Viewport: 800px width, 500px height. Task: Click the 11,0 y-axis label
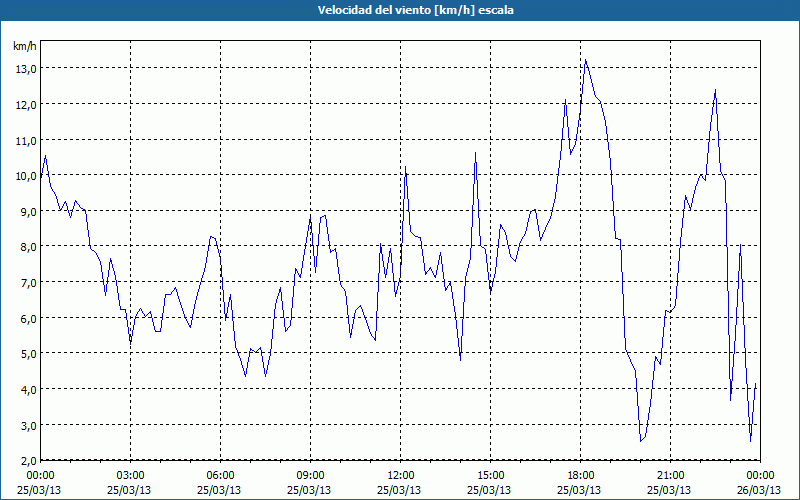tap(26, 140)
